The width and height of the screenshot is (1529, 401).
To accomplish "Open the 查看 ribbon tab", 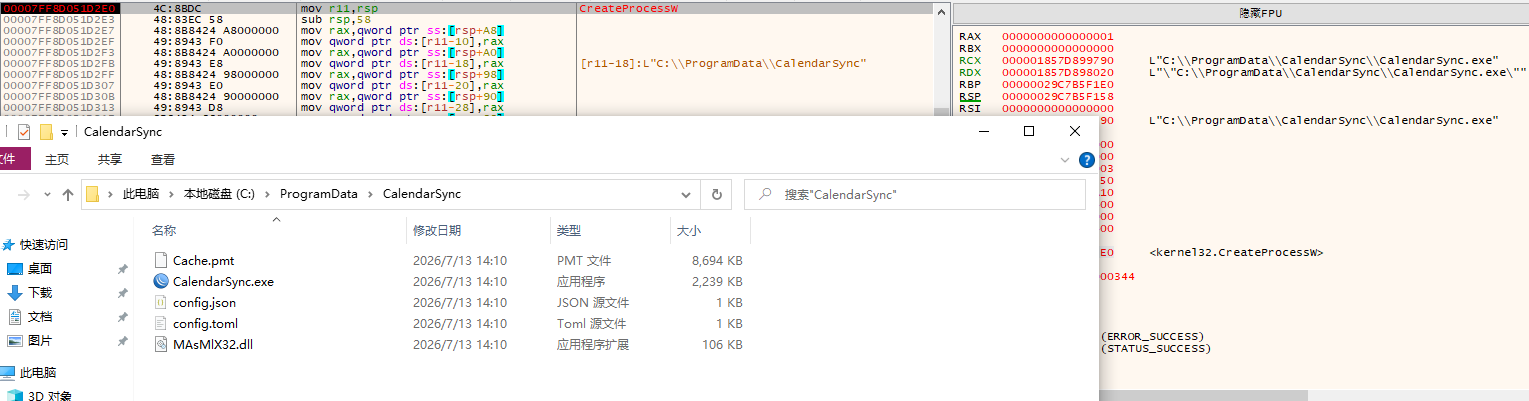I will click(163, 159).
